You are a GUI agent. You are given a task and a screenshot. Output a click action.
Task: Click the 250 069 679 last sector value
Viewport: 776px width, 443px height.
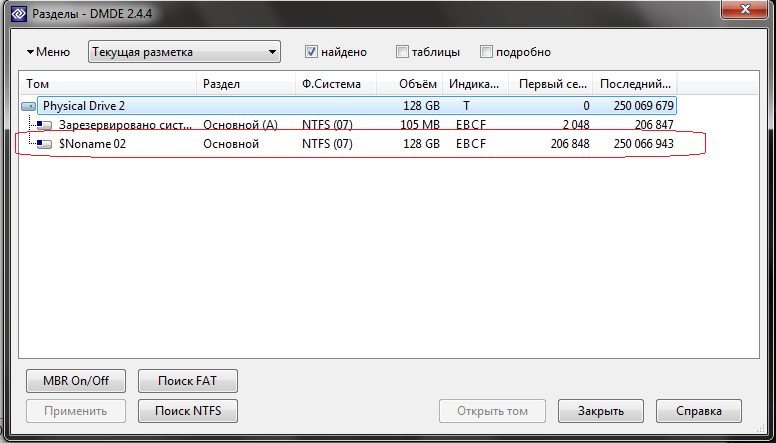tap(643, 106)
